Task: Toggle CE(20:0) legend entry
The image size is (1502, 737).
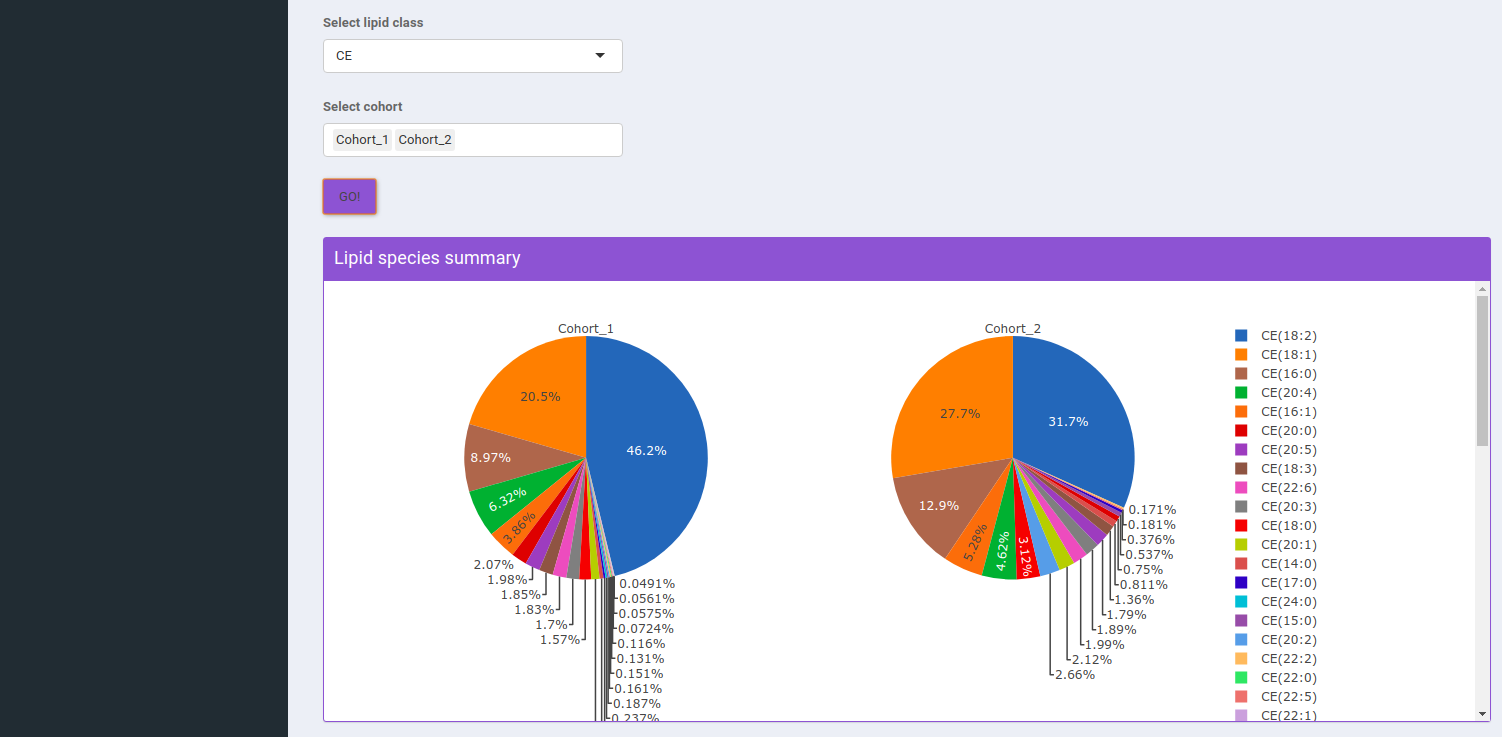Action: coord(1275,431)
